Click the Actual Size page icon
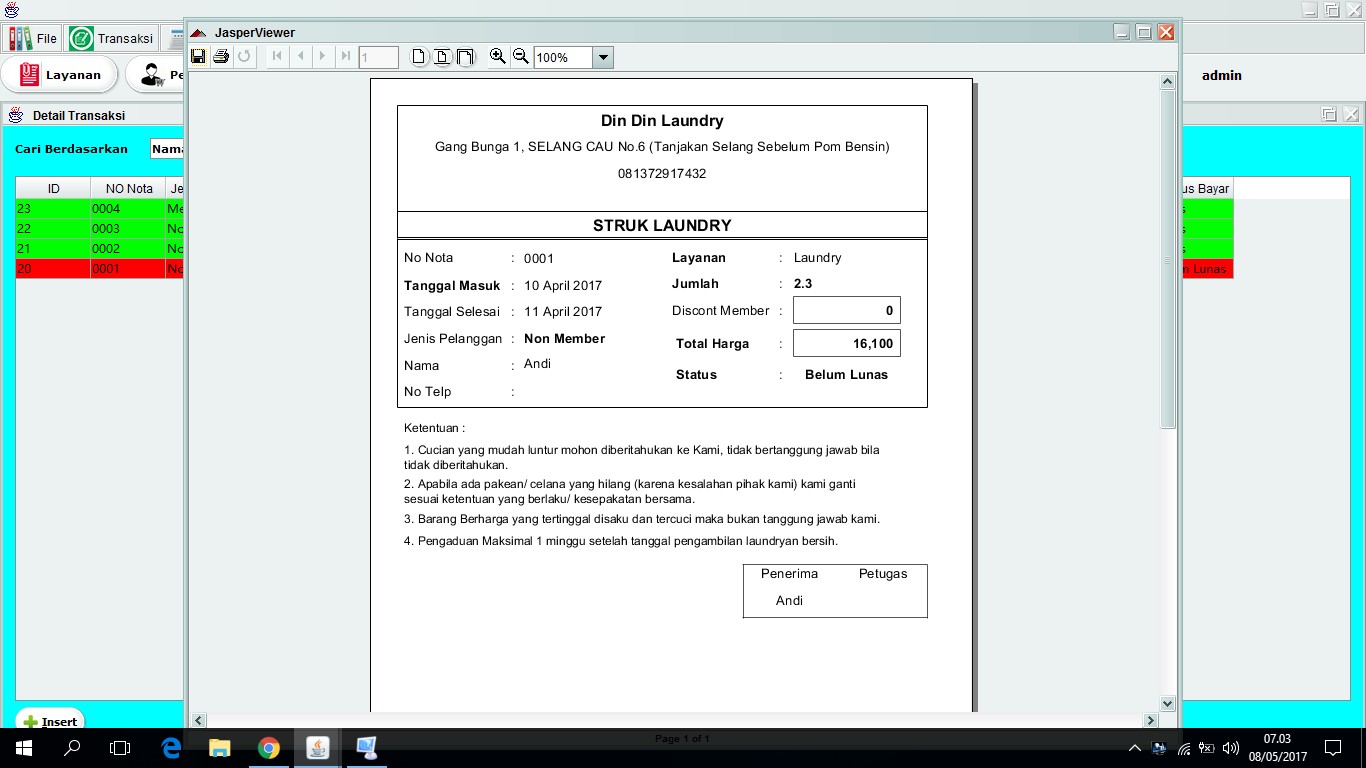Screen dimensions: 1366x768 (x=418, y=57)
